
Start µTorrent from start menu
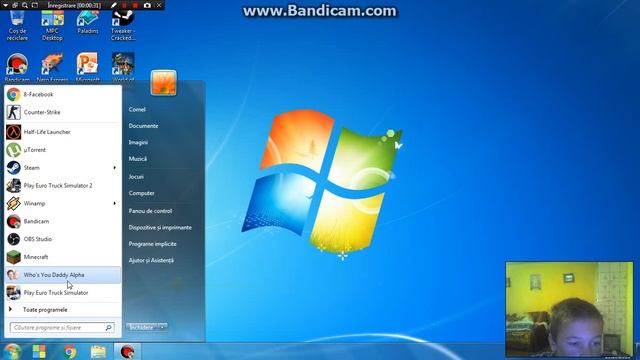click(x=63, y=150)
